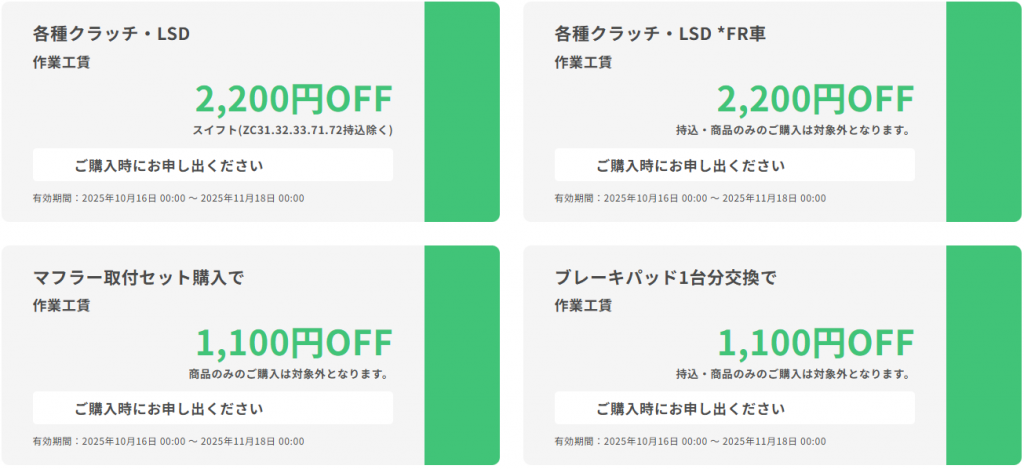1024x469 pixels.
Task: Click the purchase-request button on the Swift clutch/LSD coupon
Action: [212, 165]
